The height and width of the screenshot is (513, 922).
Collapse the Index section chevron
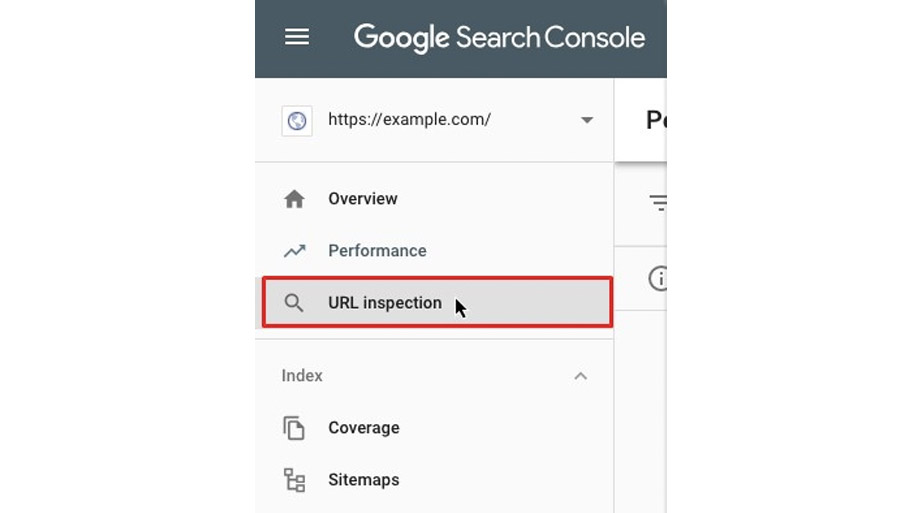point(580,376)
